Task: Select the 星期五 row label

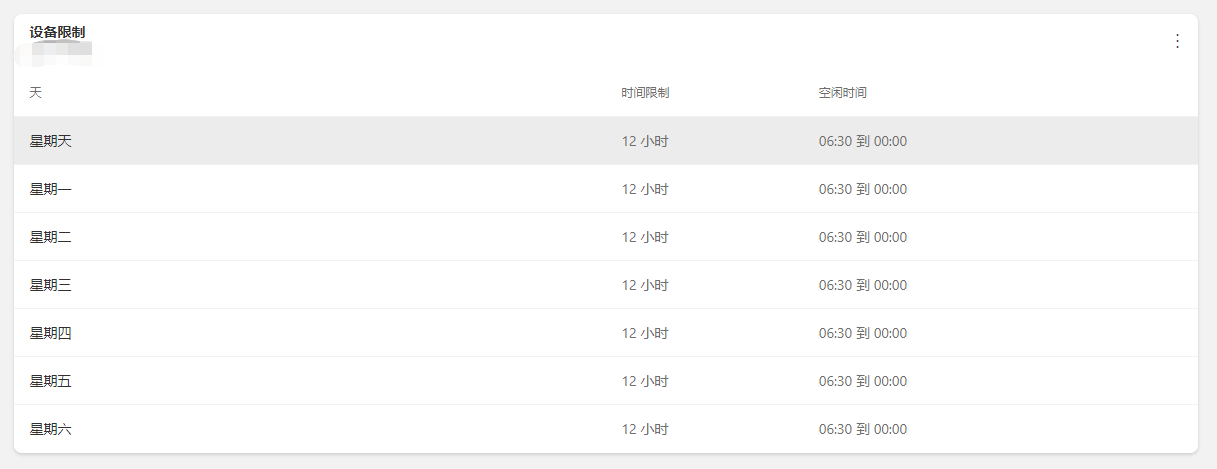Action: click(x=51, y=381)
